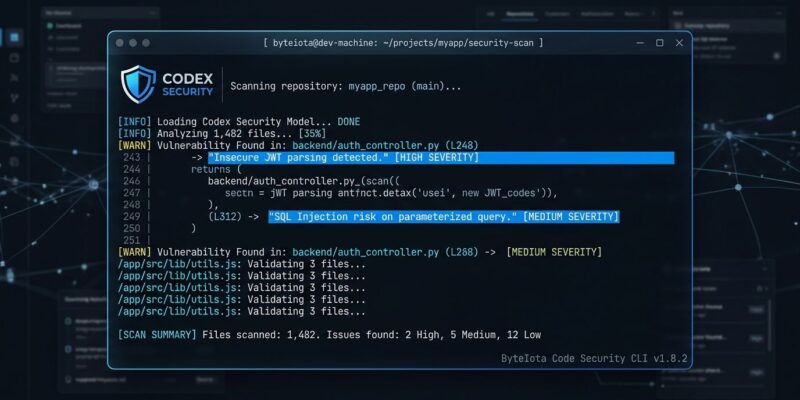Image resolution: width=800 pixels, height=400 pixels.
Task: Maximize the security-scan terminal window
Action: point(660,43)
